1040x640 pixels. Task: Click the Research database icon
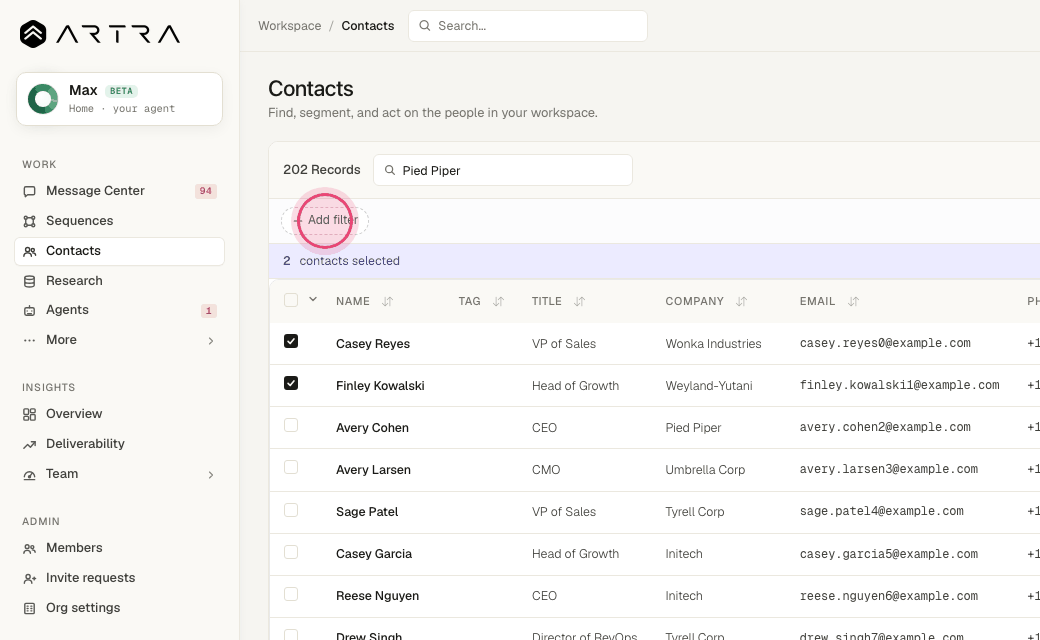[29, 281]
